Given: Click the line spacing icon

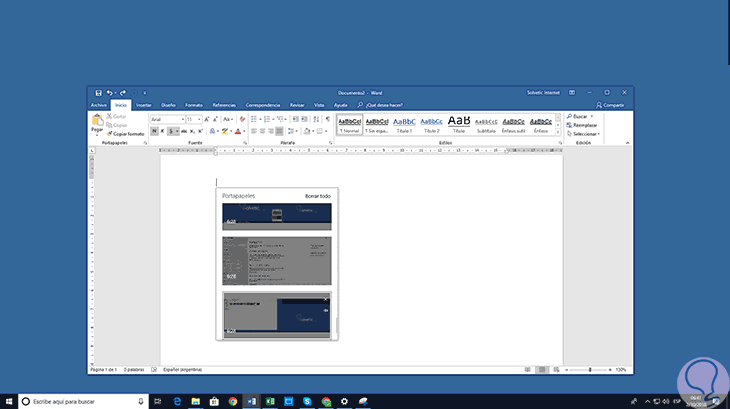Looking at the screenshot, I should pos(291,131).
